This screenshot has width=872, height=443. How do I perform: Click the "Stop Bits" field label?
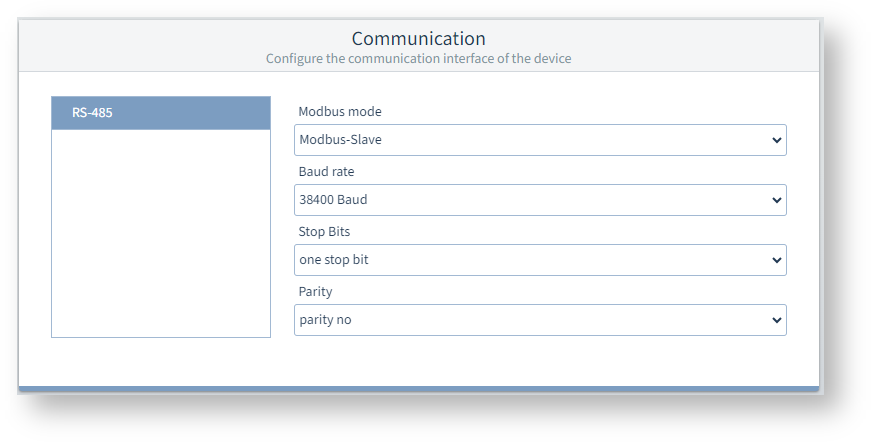[324, 232]
